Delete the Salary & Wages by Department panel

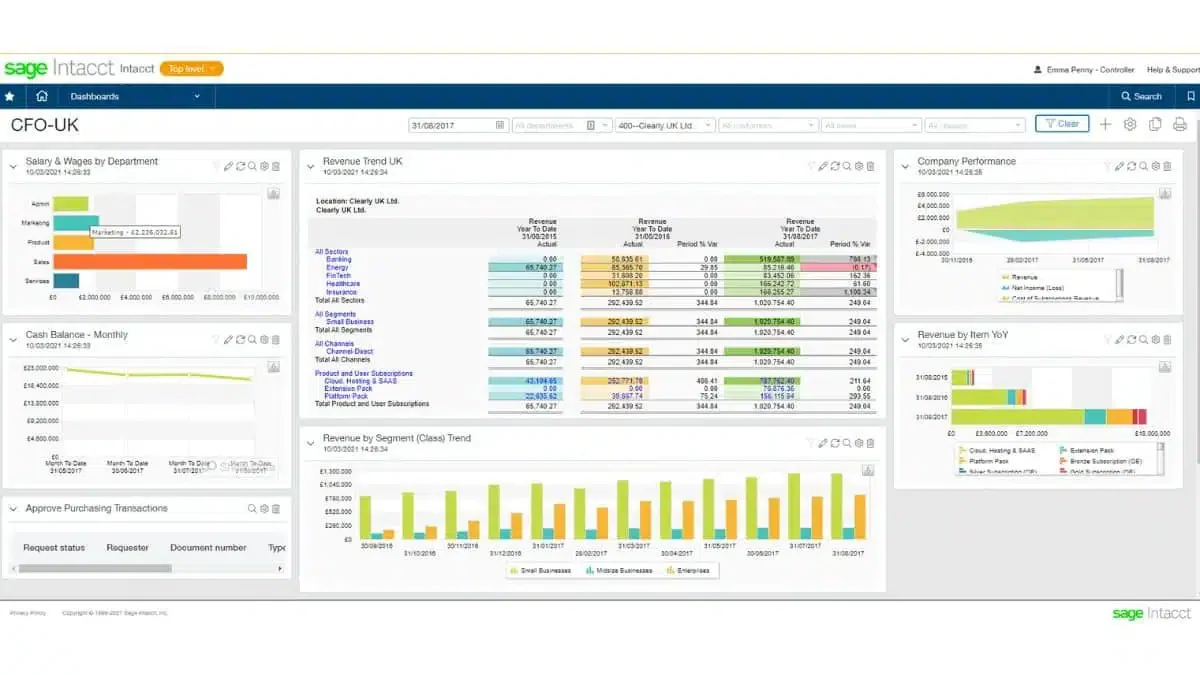pos(276,166)
